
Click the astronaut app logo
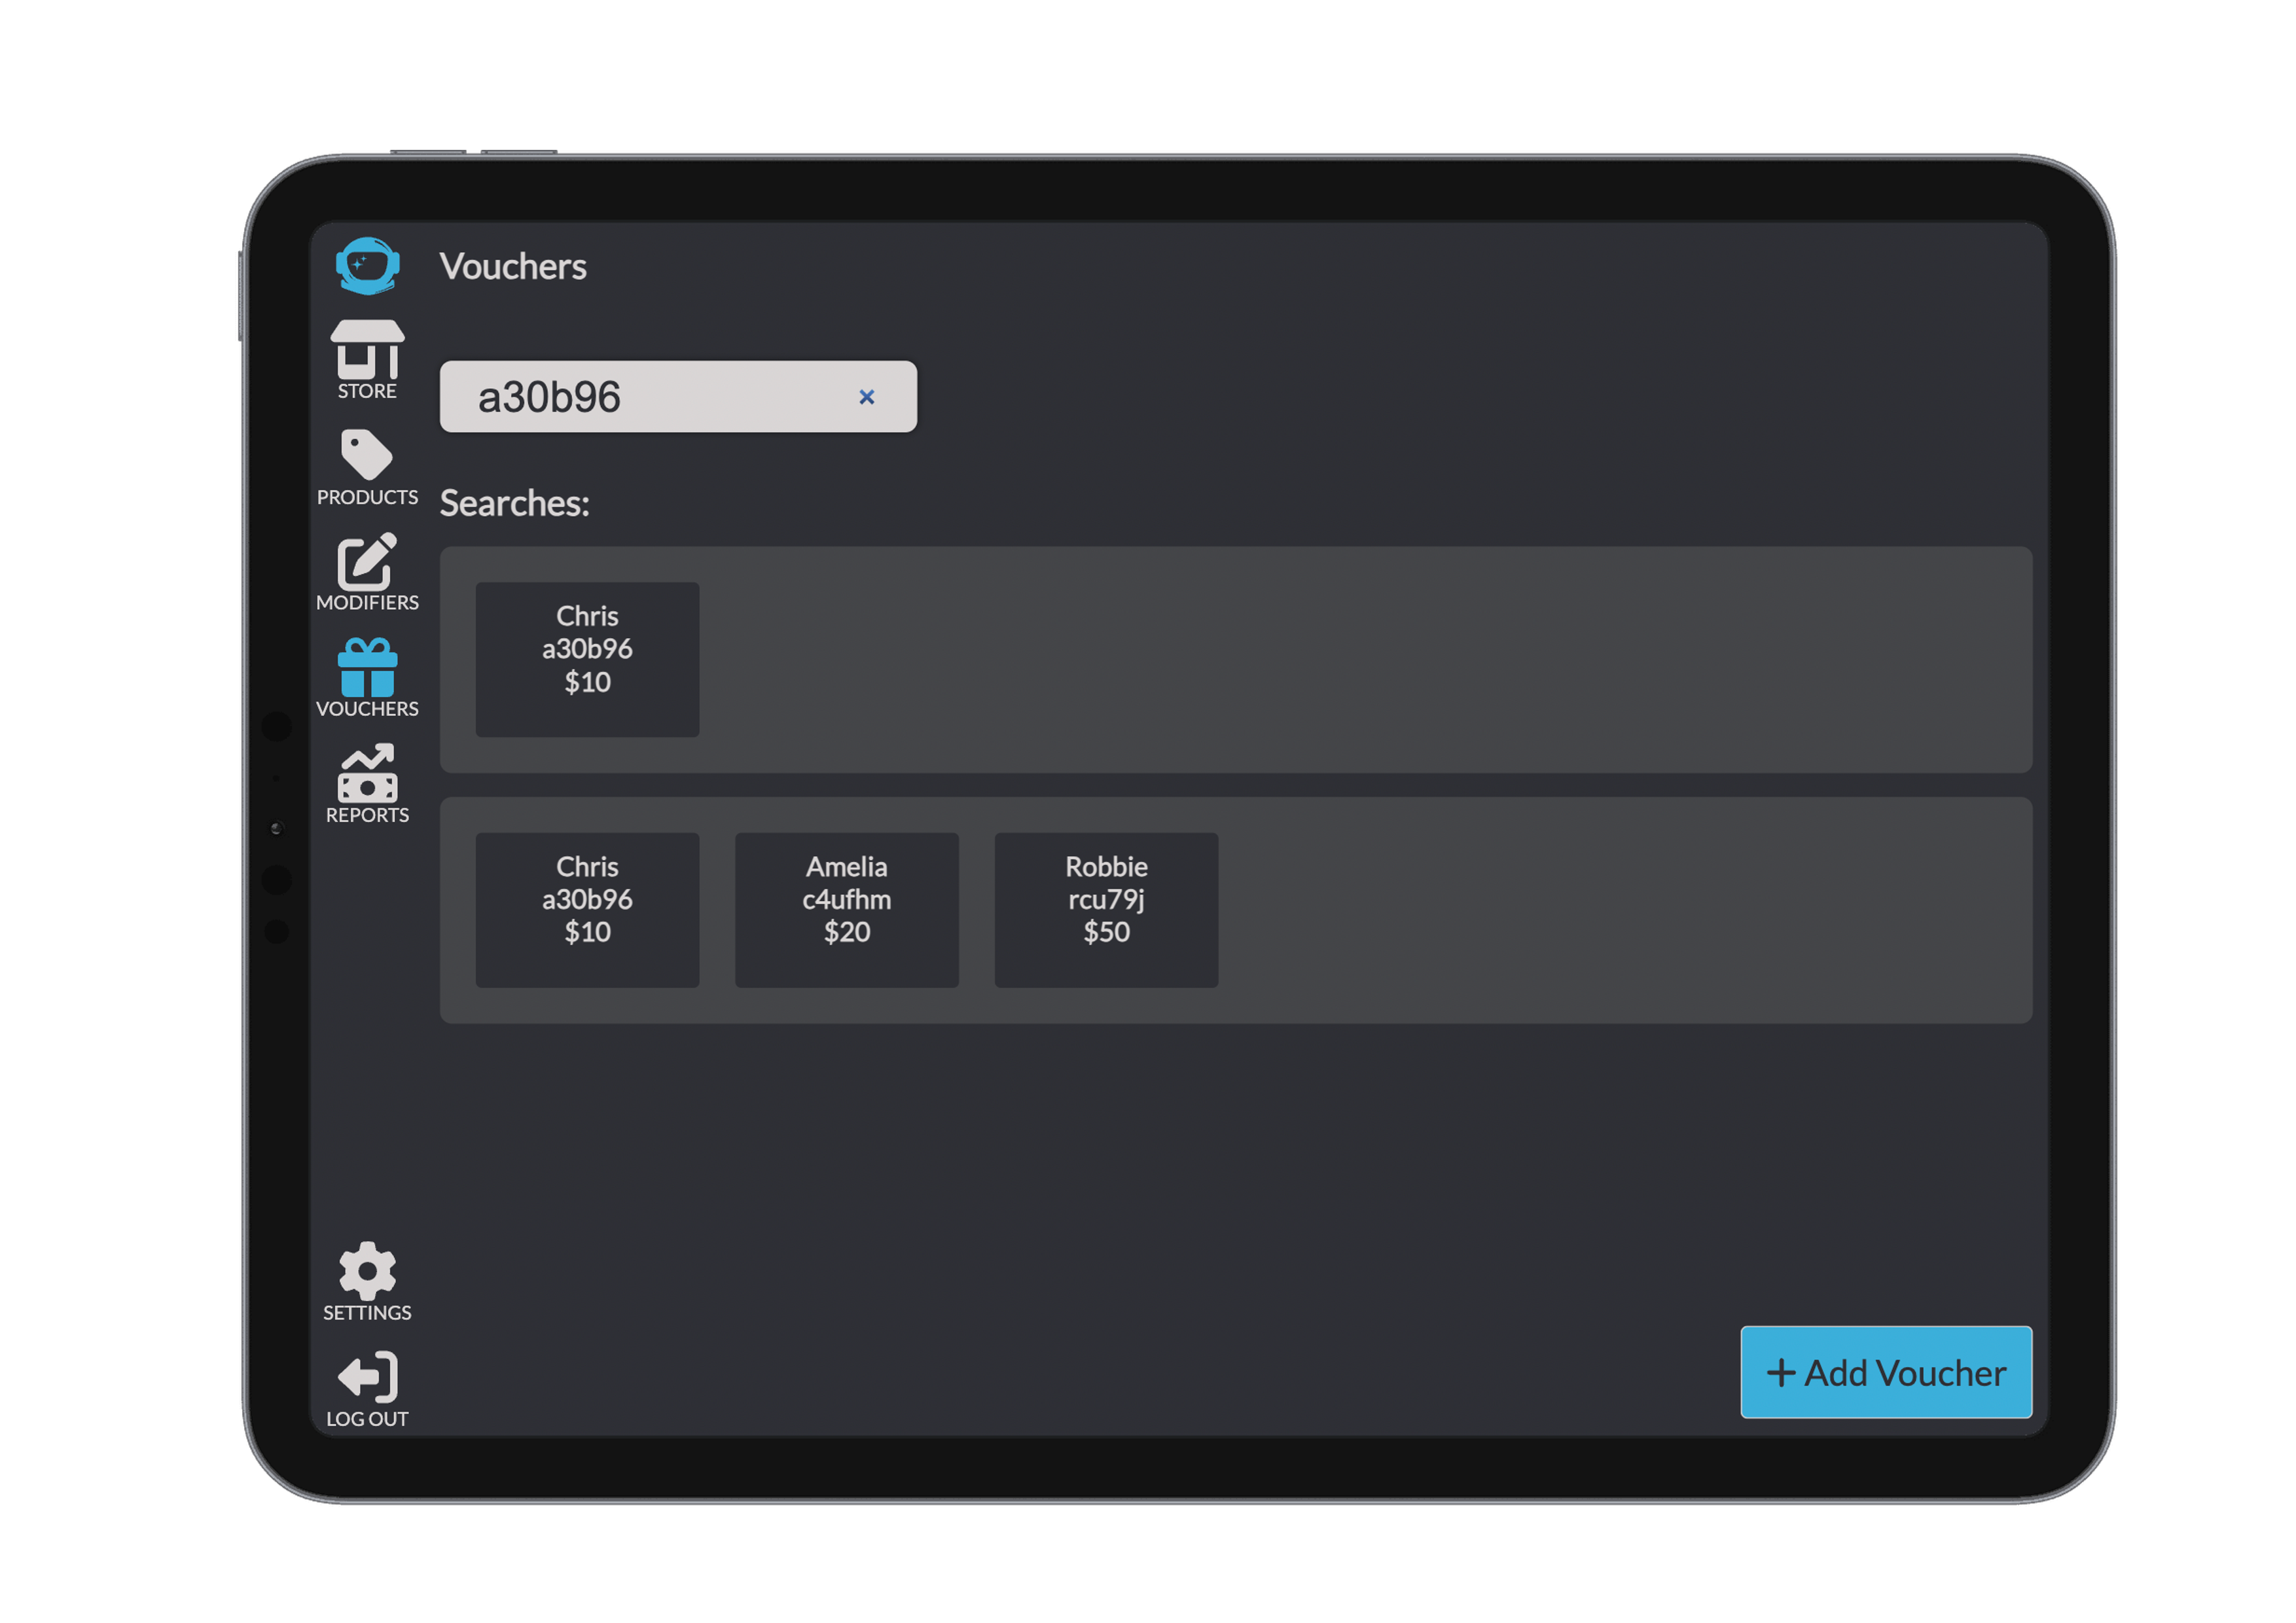point(367,265)
